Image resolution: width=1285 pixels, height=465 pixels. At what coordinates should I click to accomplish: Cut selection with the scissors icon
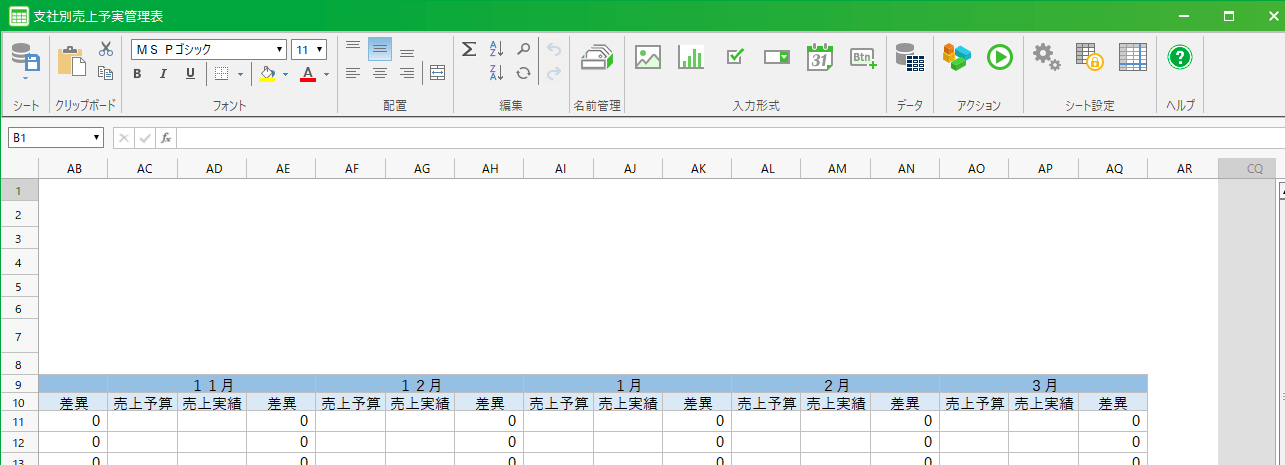[106, 49]
